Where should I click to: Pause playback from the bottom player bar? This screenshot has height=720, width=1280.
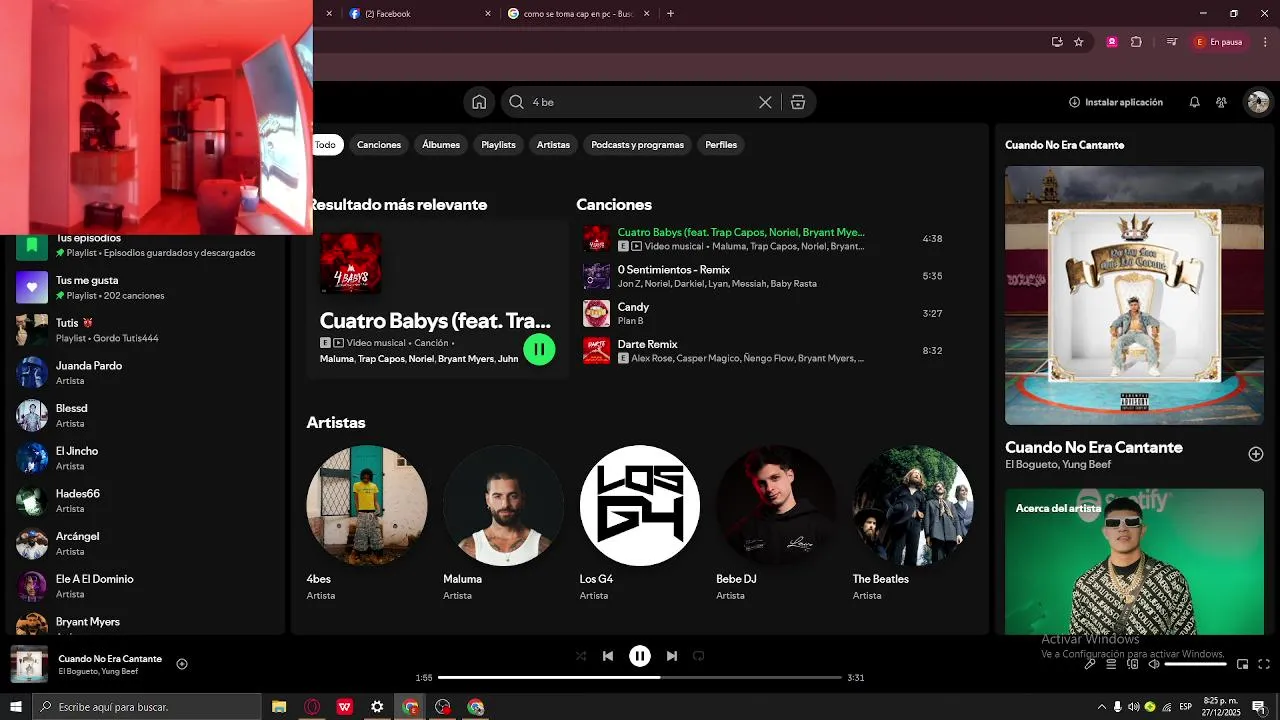coord(640,656)
